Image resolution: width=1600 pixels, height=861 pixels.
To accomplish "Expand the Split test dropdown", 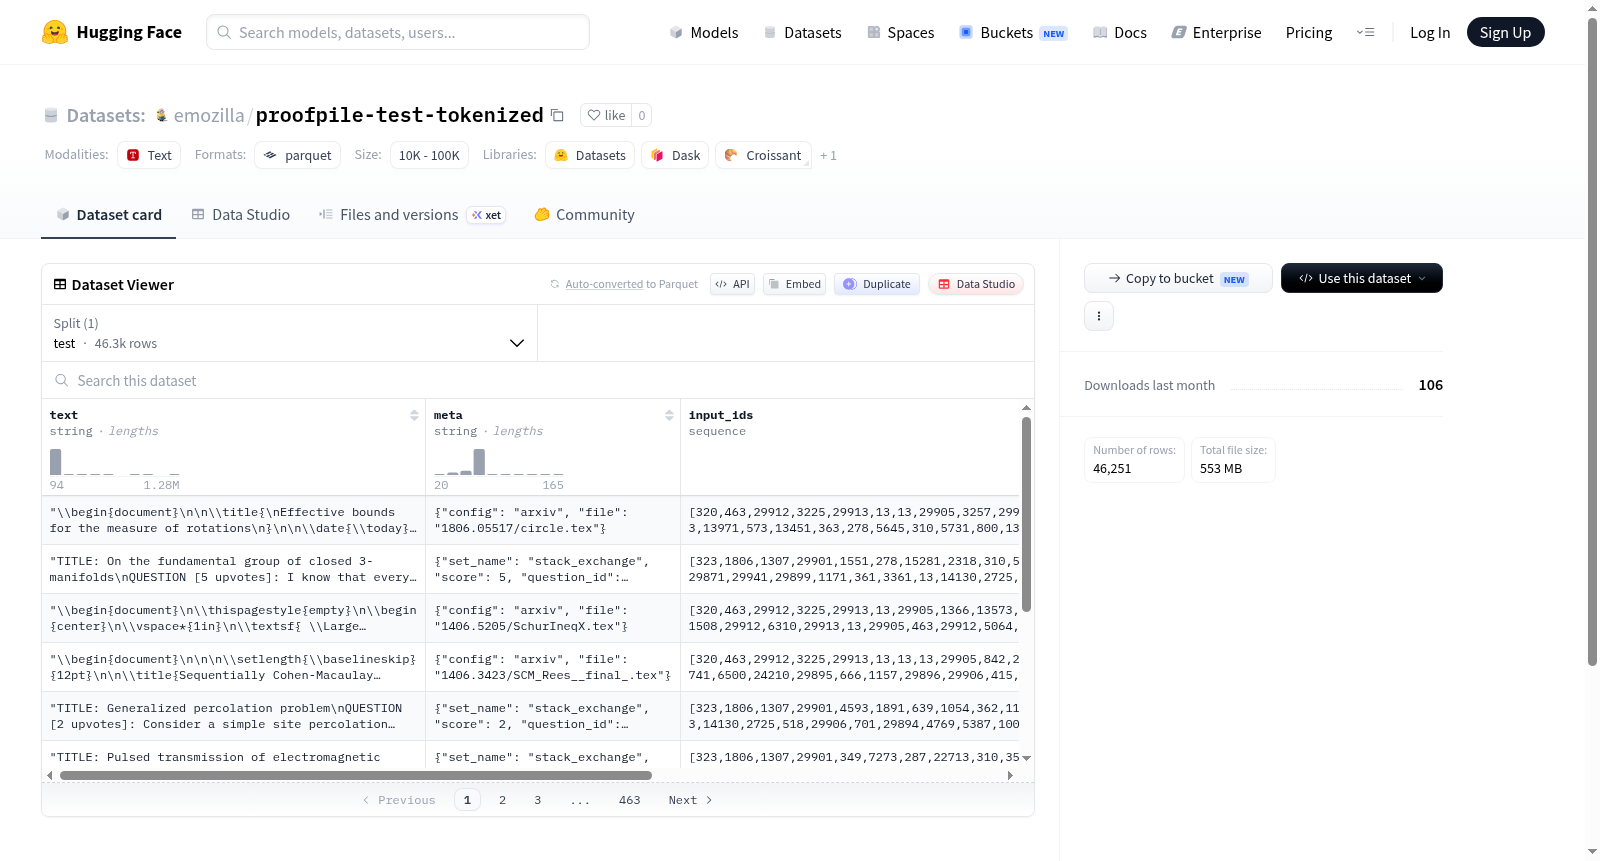I will coord(290,333).
